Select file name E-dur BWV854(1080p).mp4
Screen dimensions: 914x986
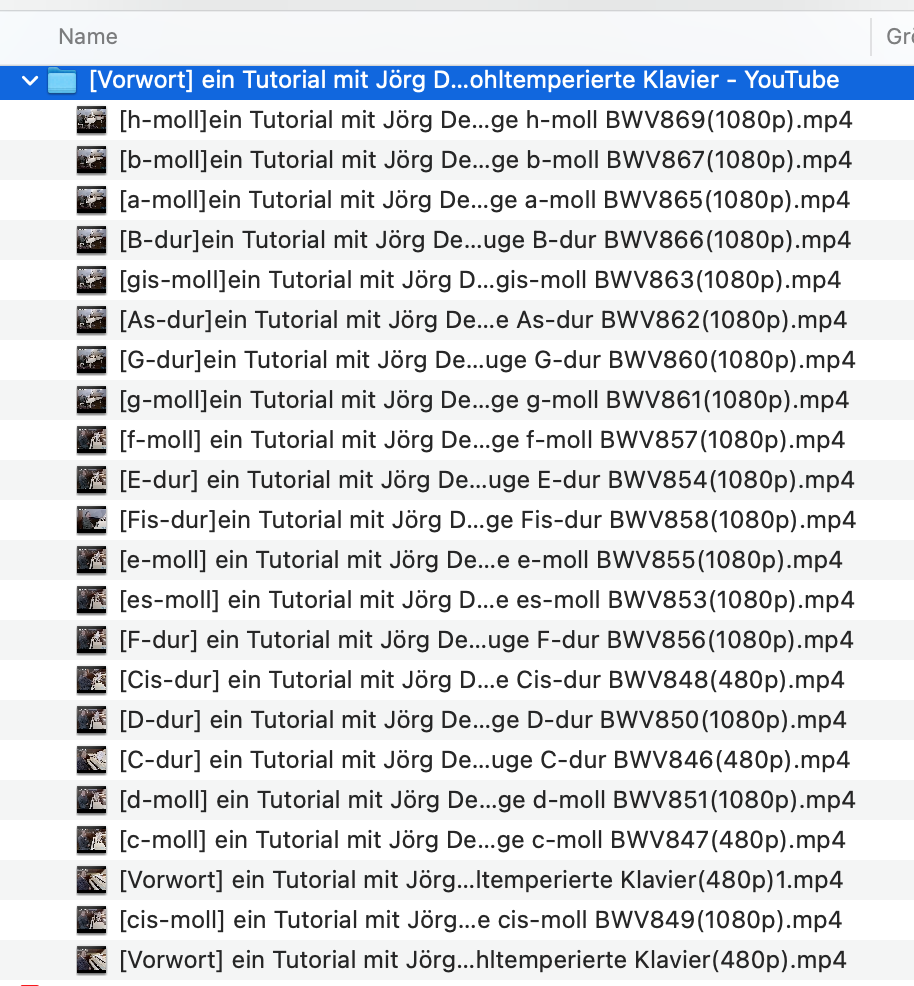pos(487,480)
